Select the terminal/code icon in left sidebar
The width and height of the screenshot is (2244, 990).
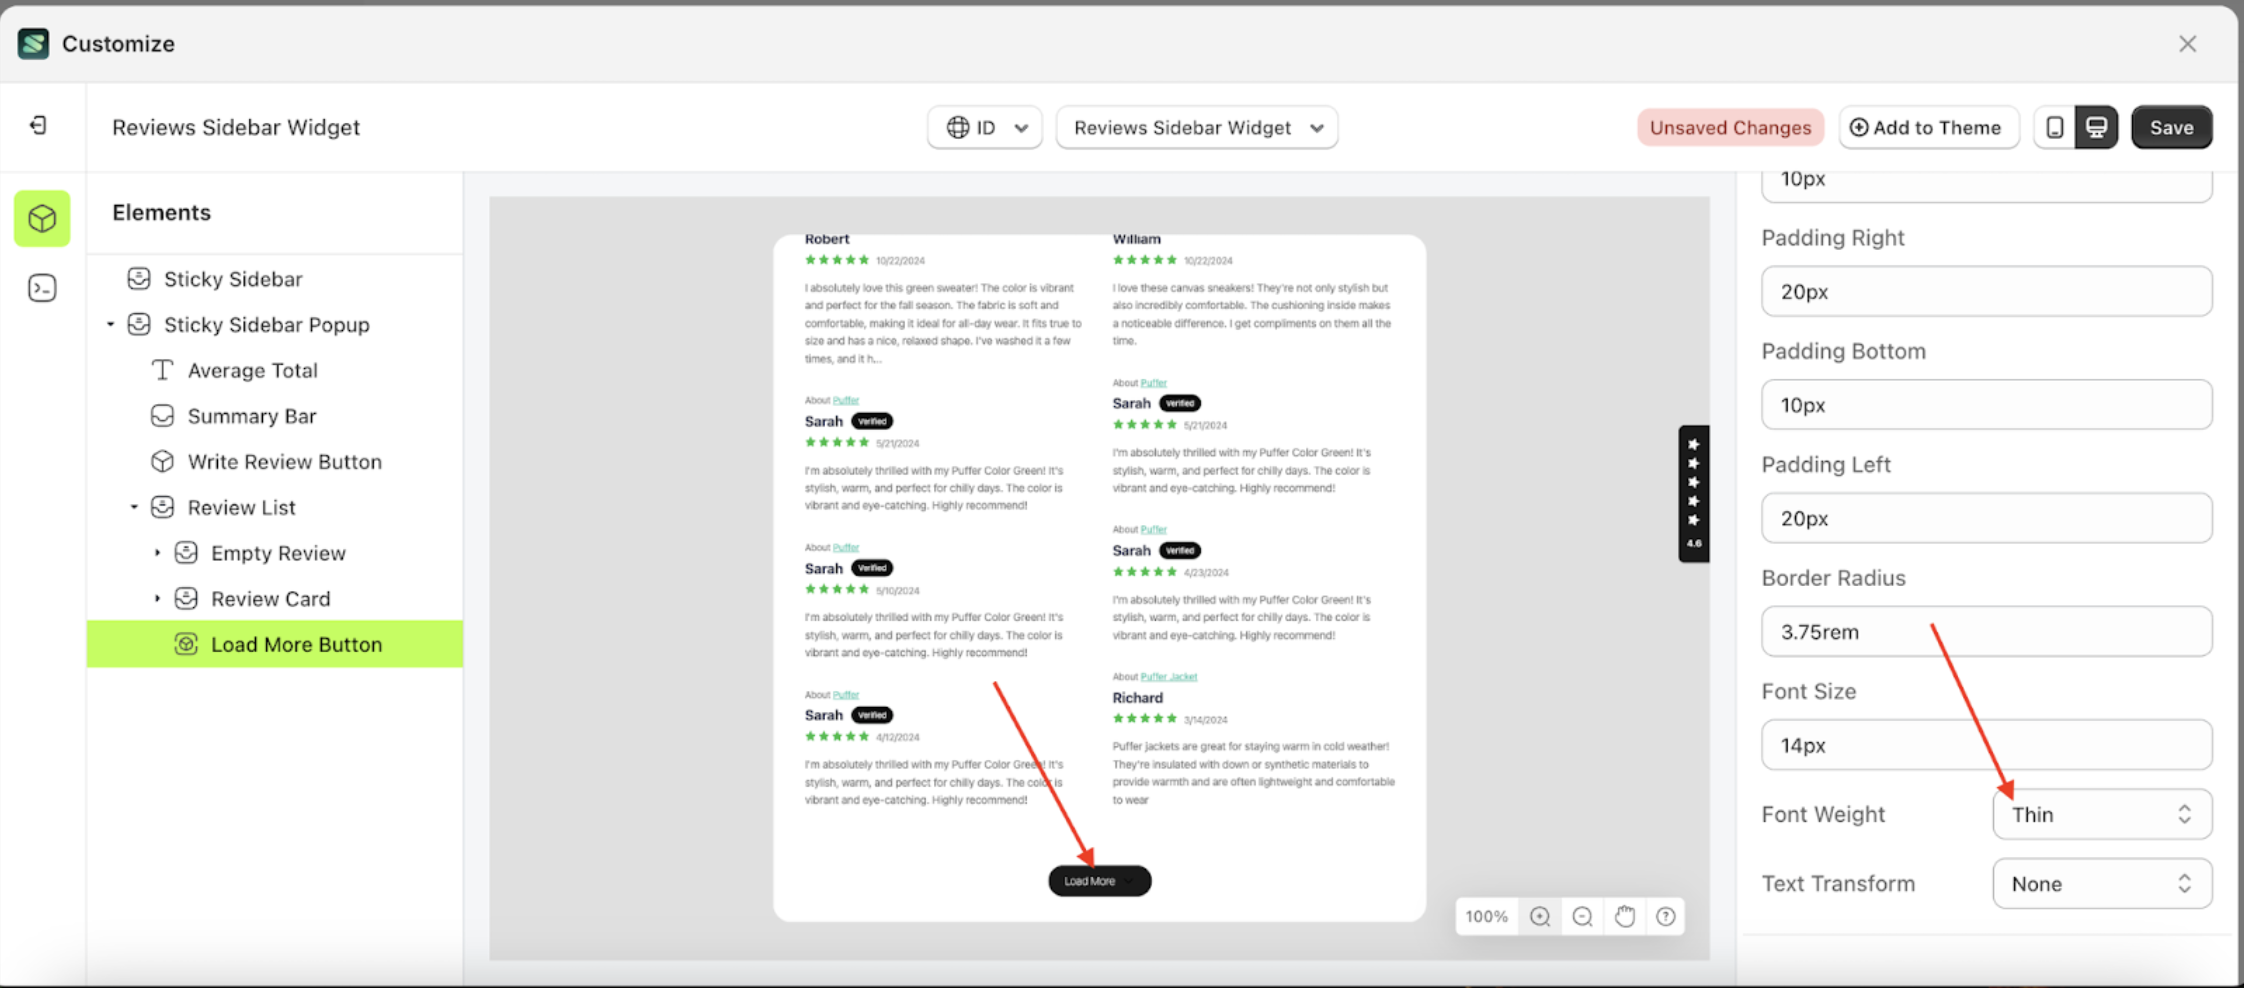point(41,288)
